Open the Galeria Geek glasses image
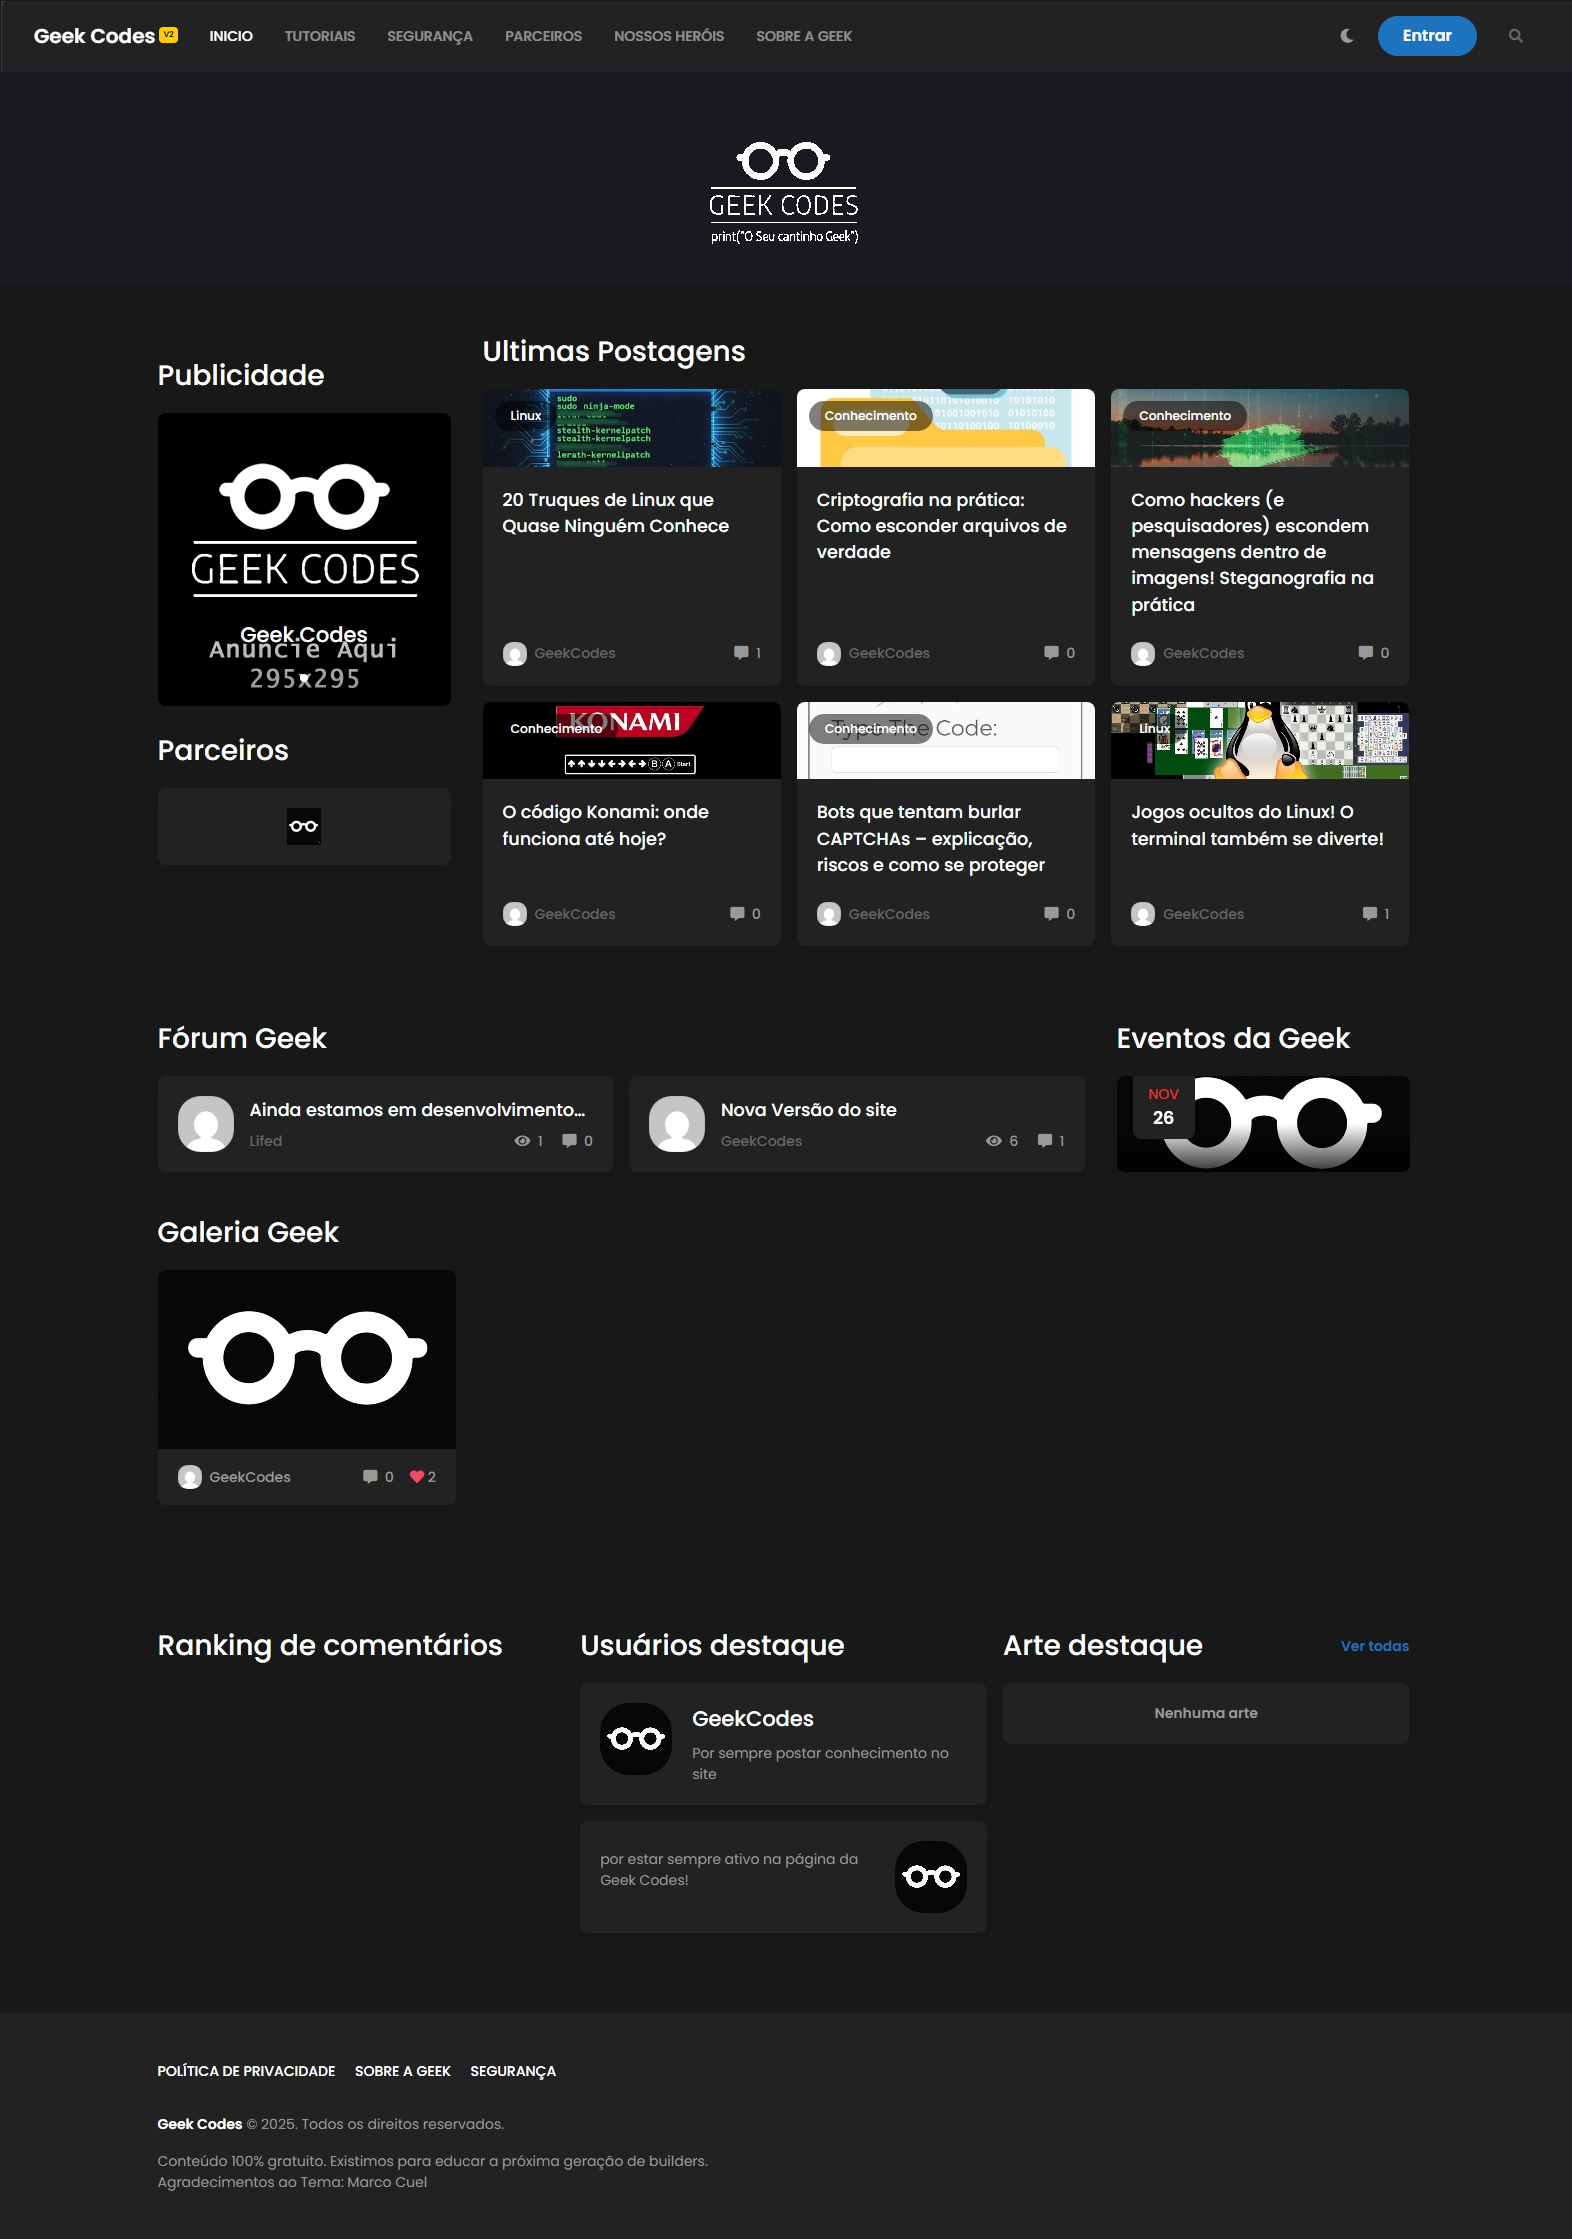1572x2239 pixels. point(307,1359)
